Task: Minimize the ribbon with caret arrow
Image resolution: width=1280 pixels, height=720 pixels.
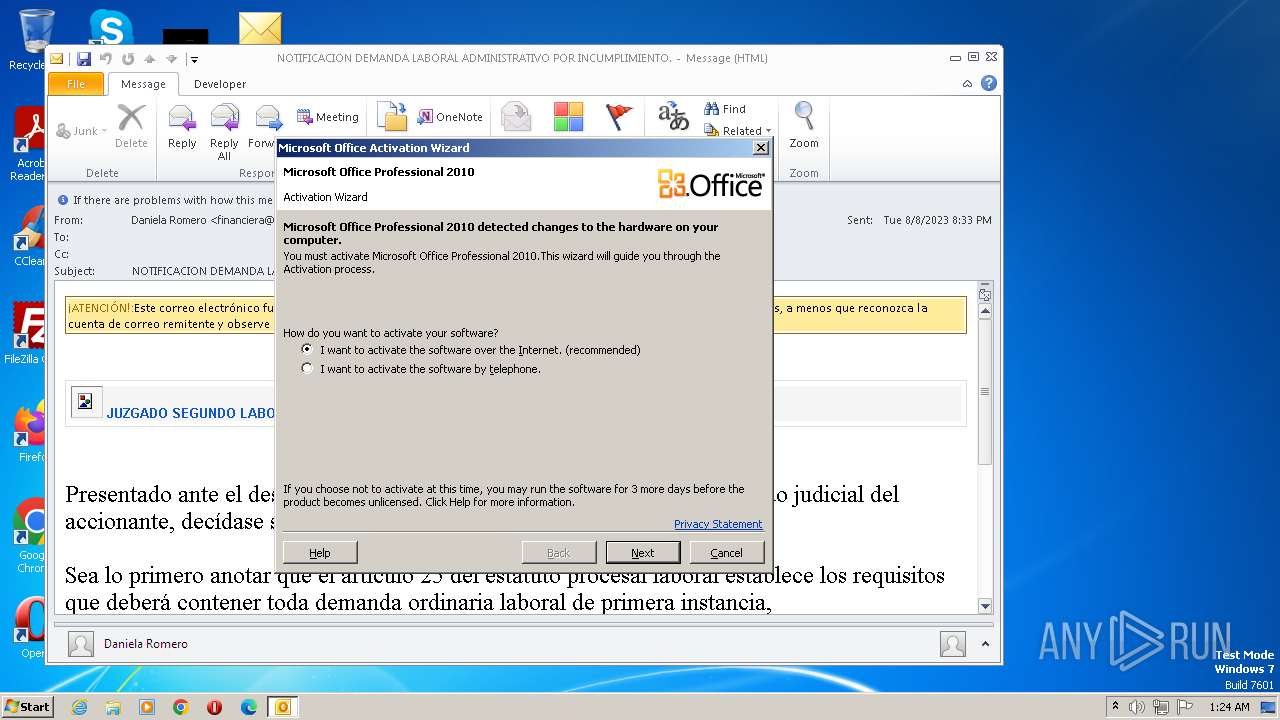Action: click(x=967, y=84)
